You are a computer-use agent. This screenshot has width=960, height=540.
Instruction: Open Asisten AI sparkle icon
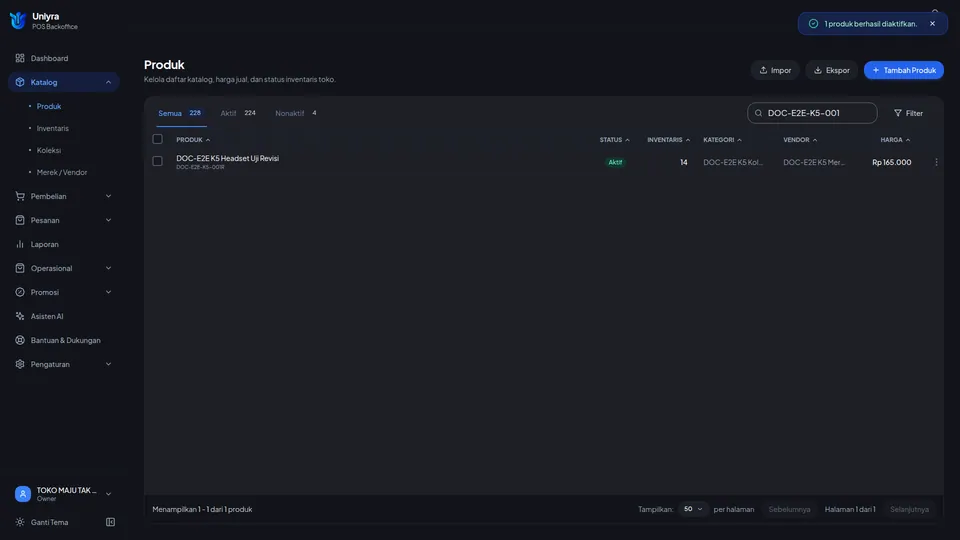tap(20, 317)
